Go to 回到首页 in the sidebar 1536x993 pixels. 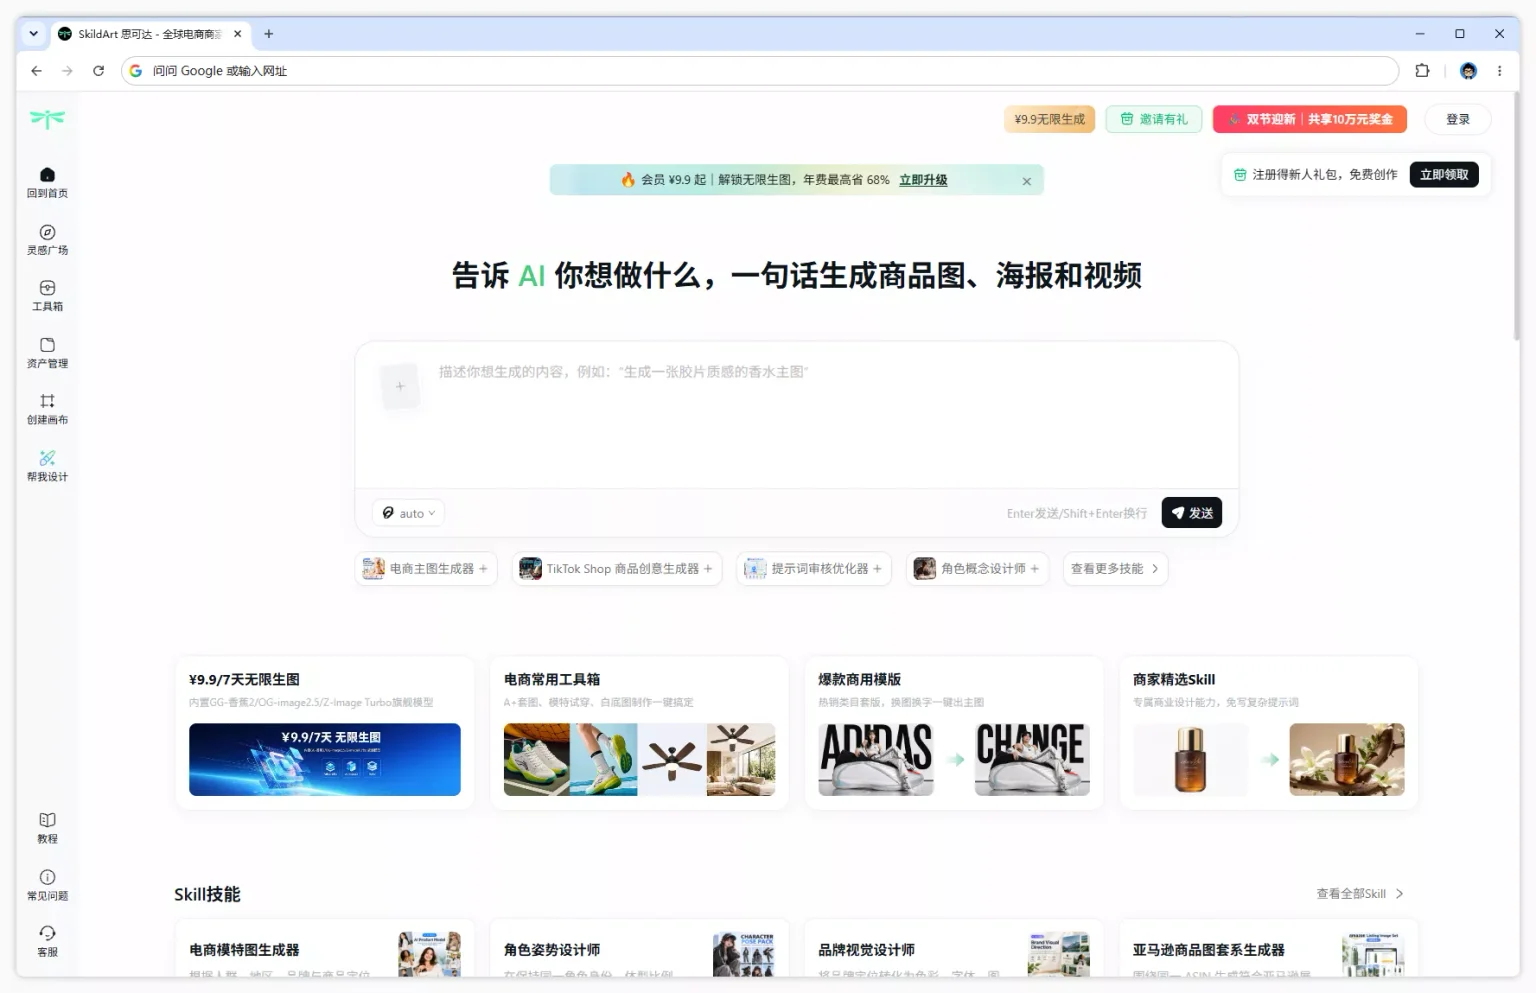pos(47,183)
